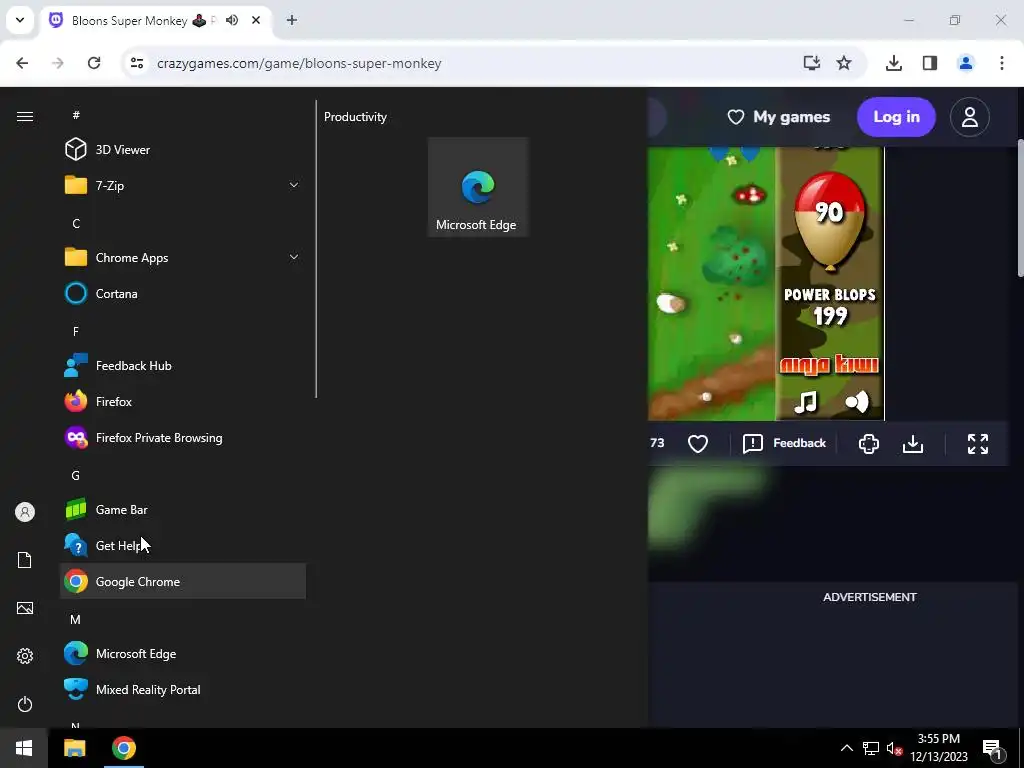The height and width of the screenshot is (768, 1024).
Task: Open Chrome downloads
Action: pyautogui.click(x=894, y=63)
